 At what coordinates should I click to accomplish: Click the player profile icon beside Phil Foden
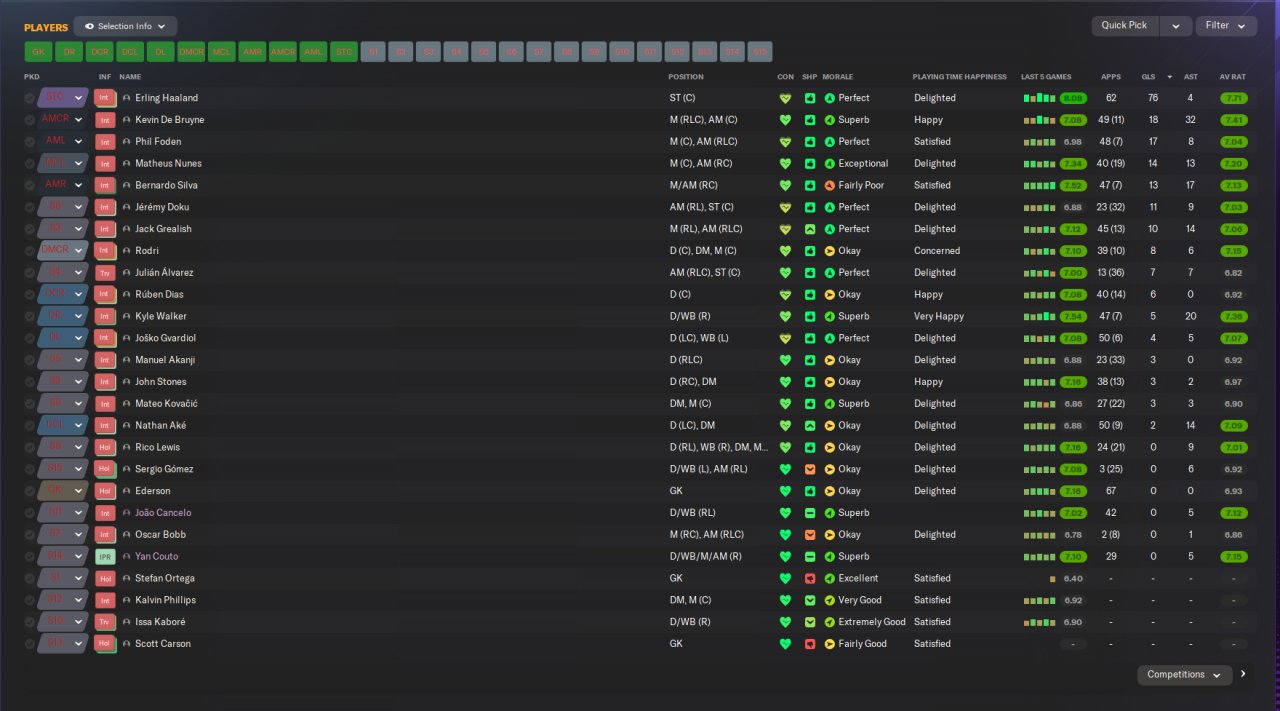click(x=127, y=142)
